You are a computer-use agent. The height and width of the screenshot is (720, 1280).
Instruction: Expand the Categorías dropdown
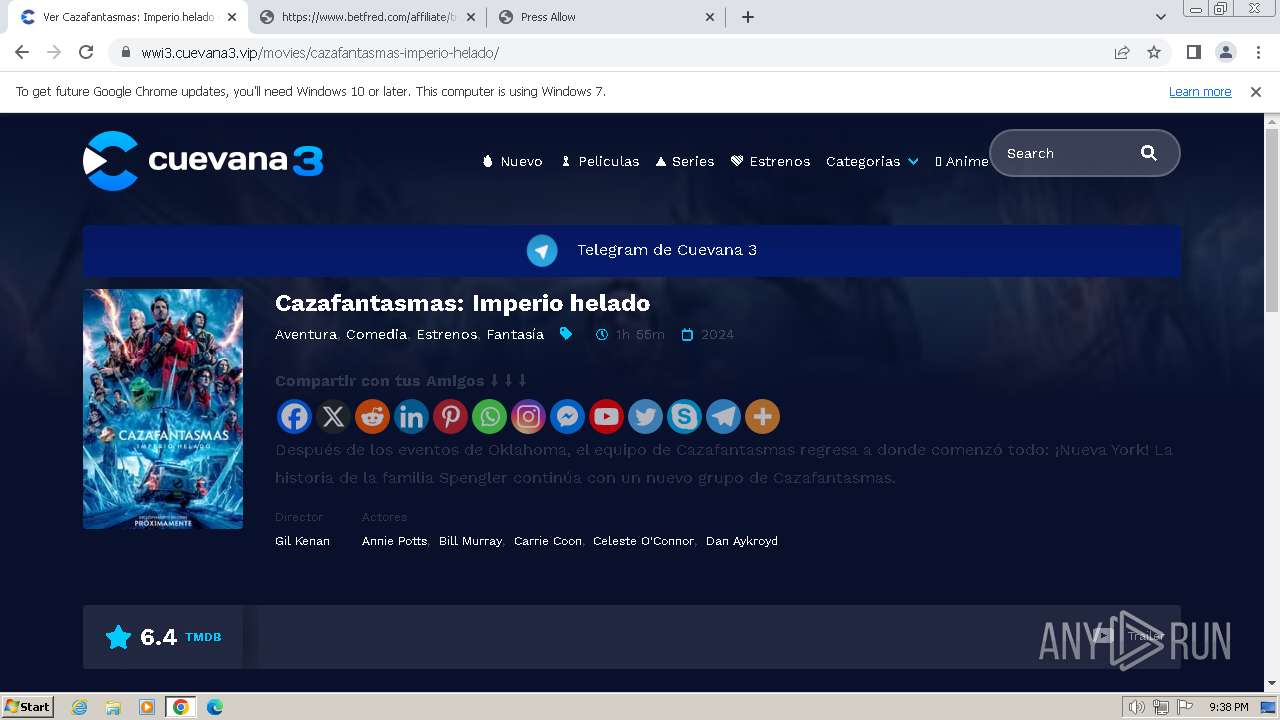click(872, 161)
